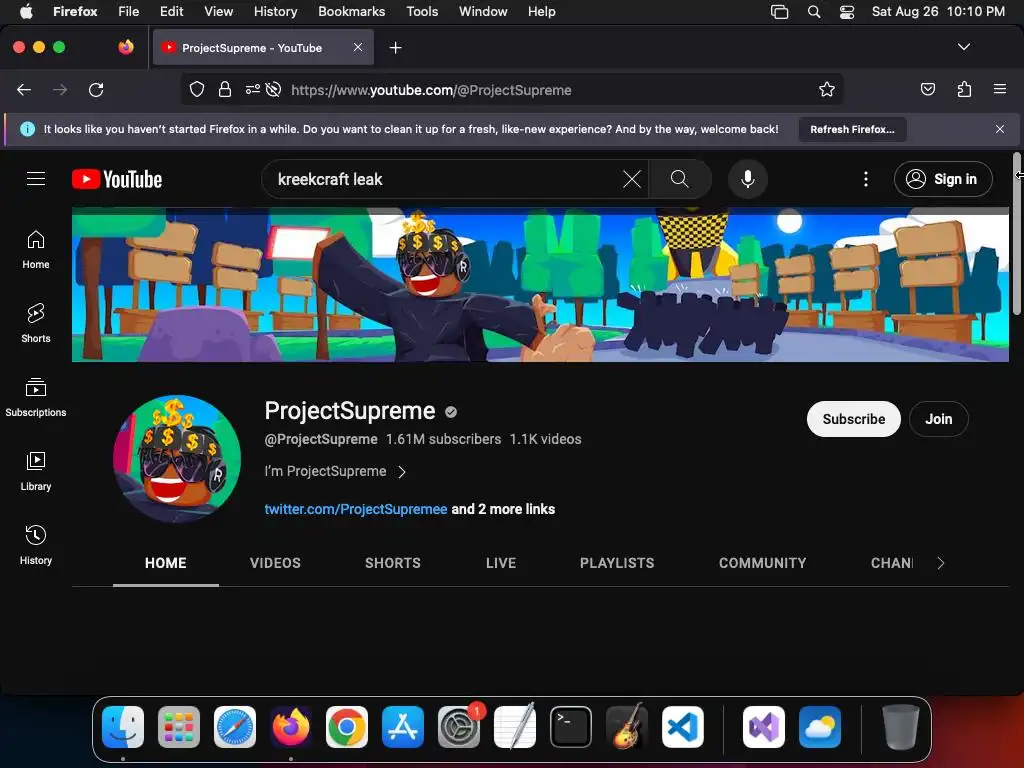Image resolution: width=1024 pixels, height=768 pixels.
Task: Expand the channel description I'm ProjectSupreme
Action: (x=335, y=472)
